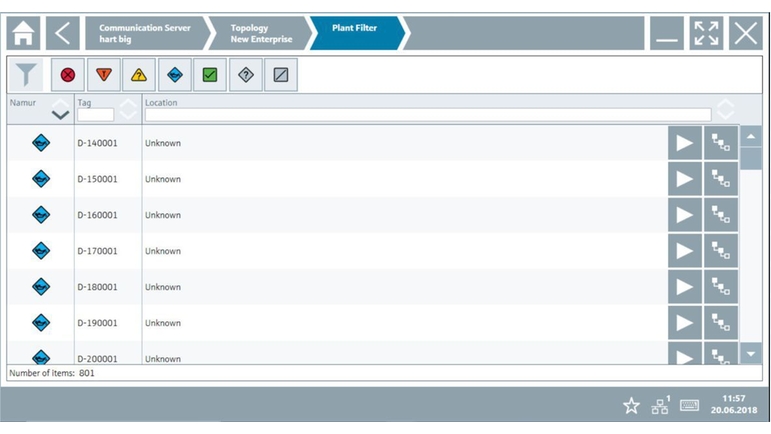Toggle fullscreen with the expand arrows icon
Screen dimensions: 771x434
coord(706,33)
